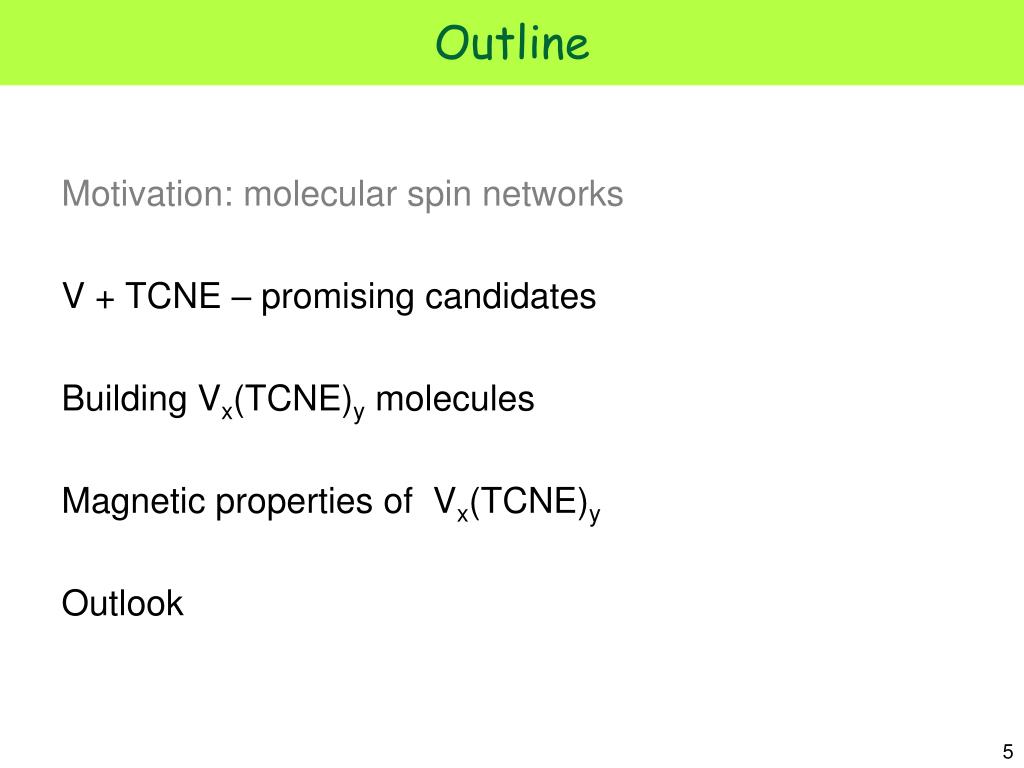Screen dimensions: 1024x768
Task: Click subscript x in the Building line
Action: [x=227, y=412]
